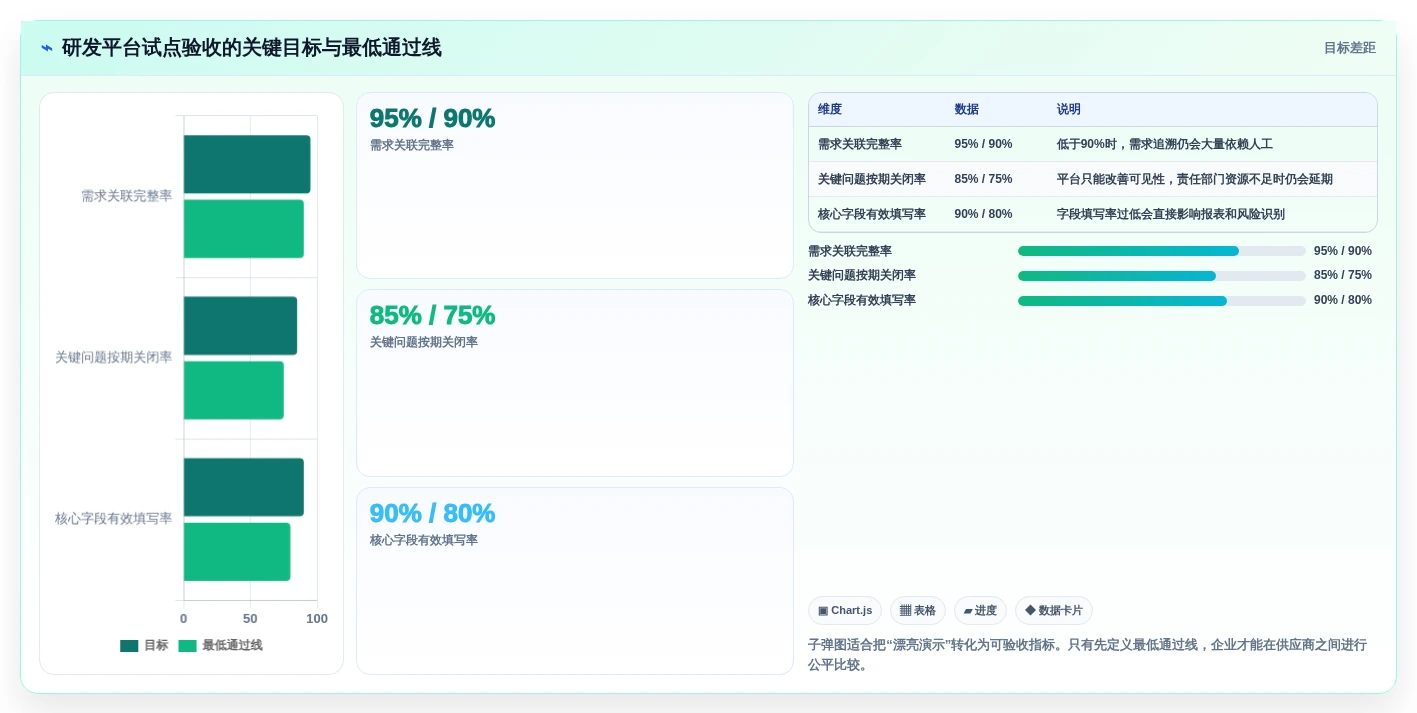Click the description starting 低于90%时
Screen dimensions: 1417x713
click(1164, 144)
